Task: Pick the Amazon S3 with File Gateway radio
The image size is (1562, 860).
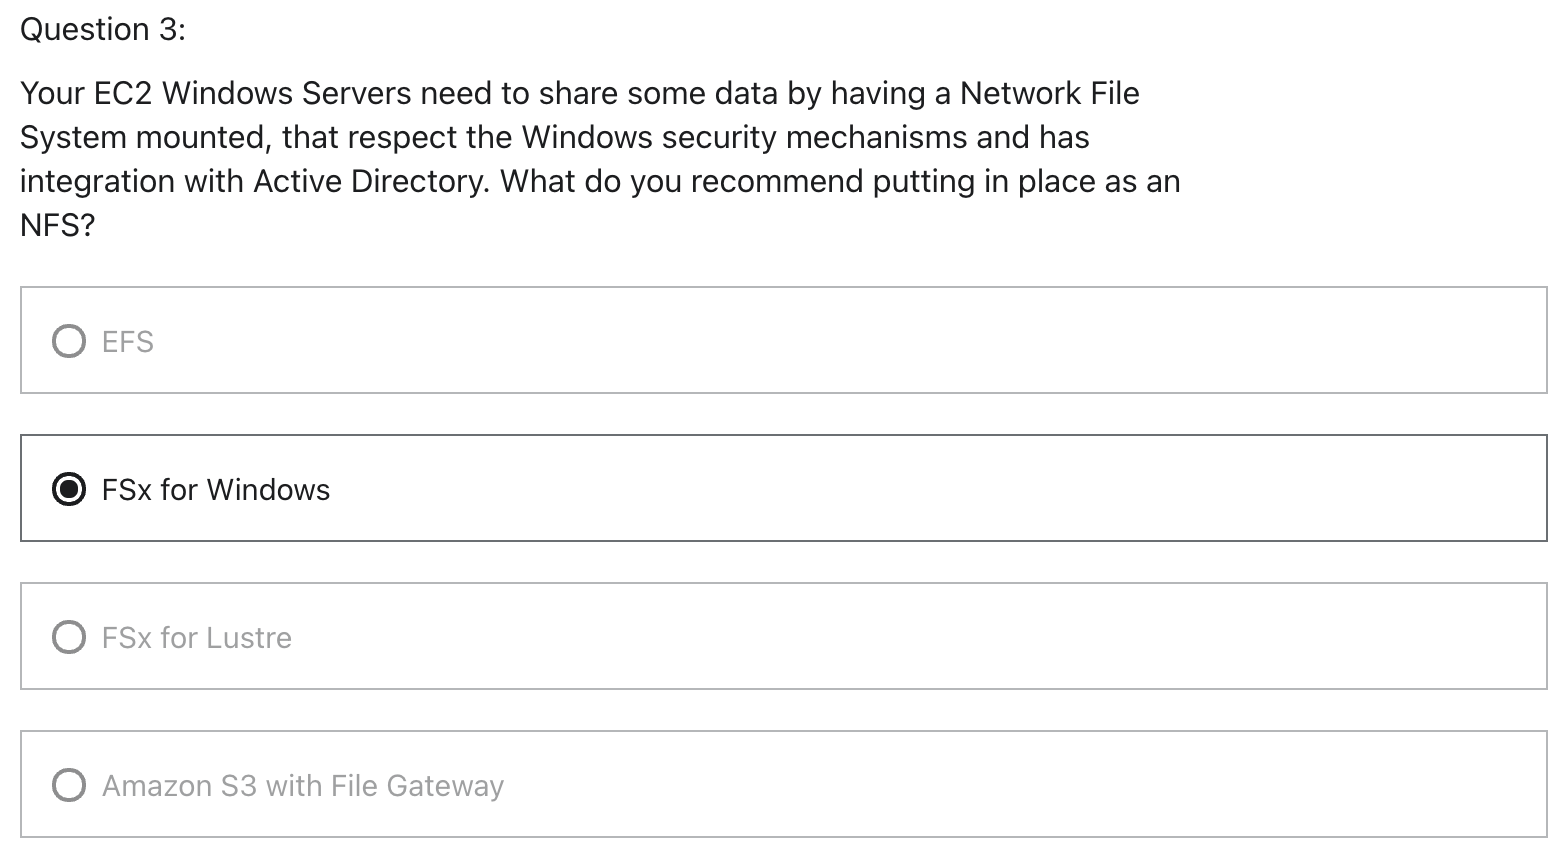Action: [68, 785]
